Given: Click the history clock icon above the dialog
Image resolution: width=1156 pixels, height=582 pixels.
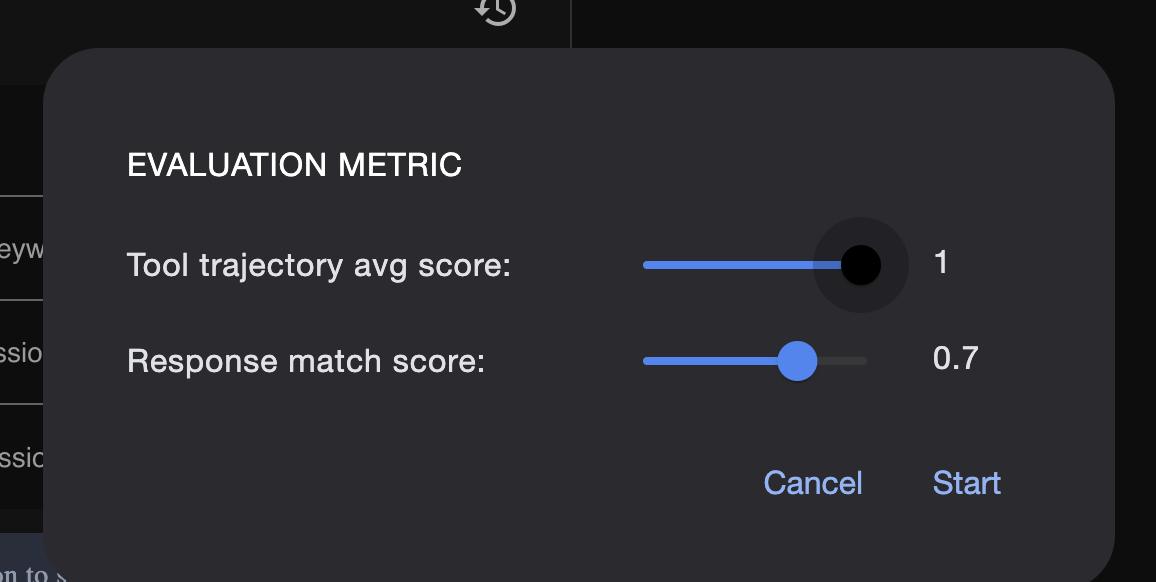Looking at the screenshot, I should [x=496, y=10].
